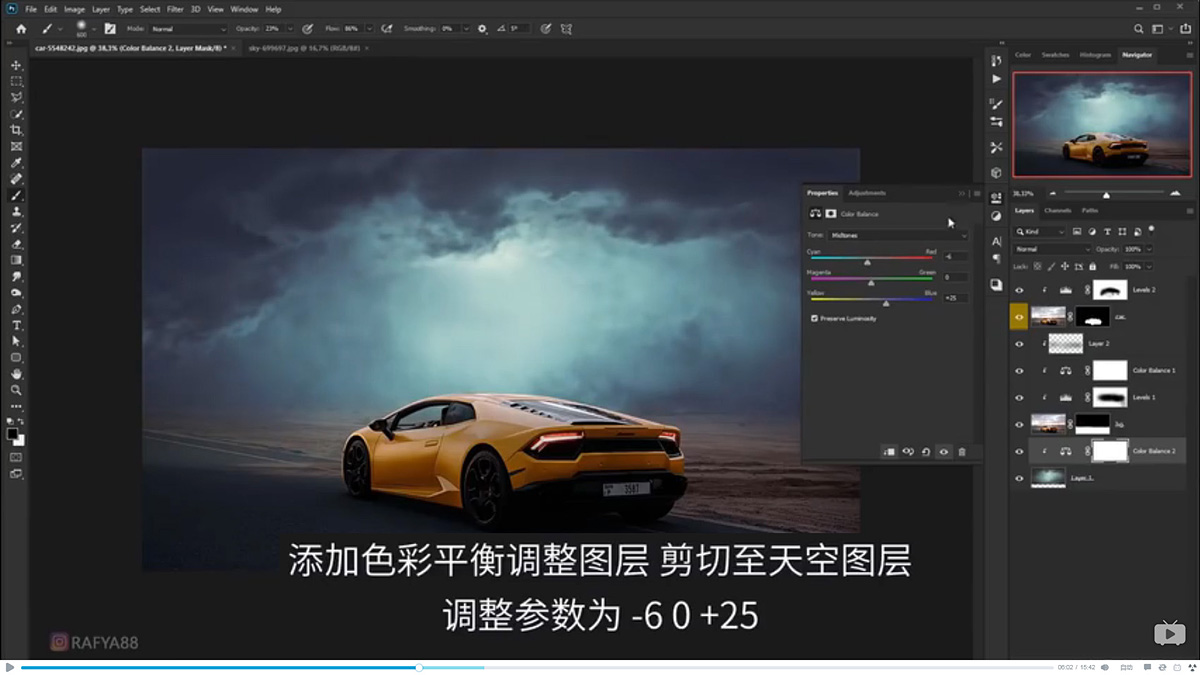Image resolution: width=1200 pixels, height=675 pixels.
Task: Select the Color Balance 2 layer mask thumbnail
Action: click(1110, 450)
